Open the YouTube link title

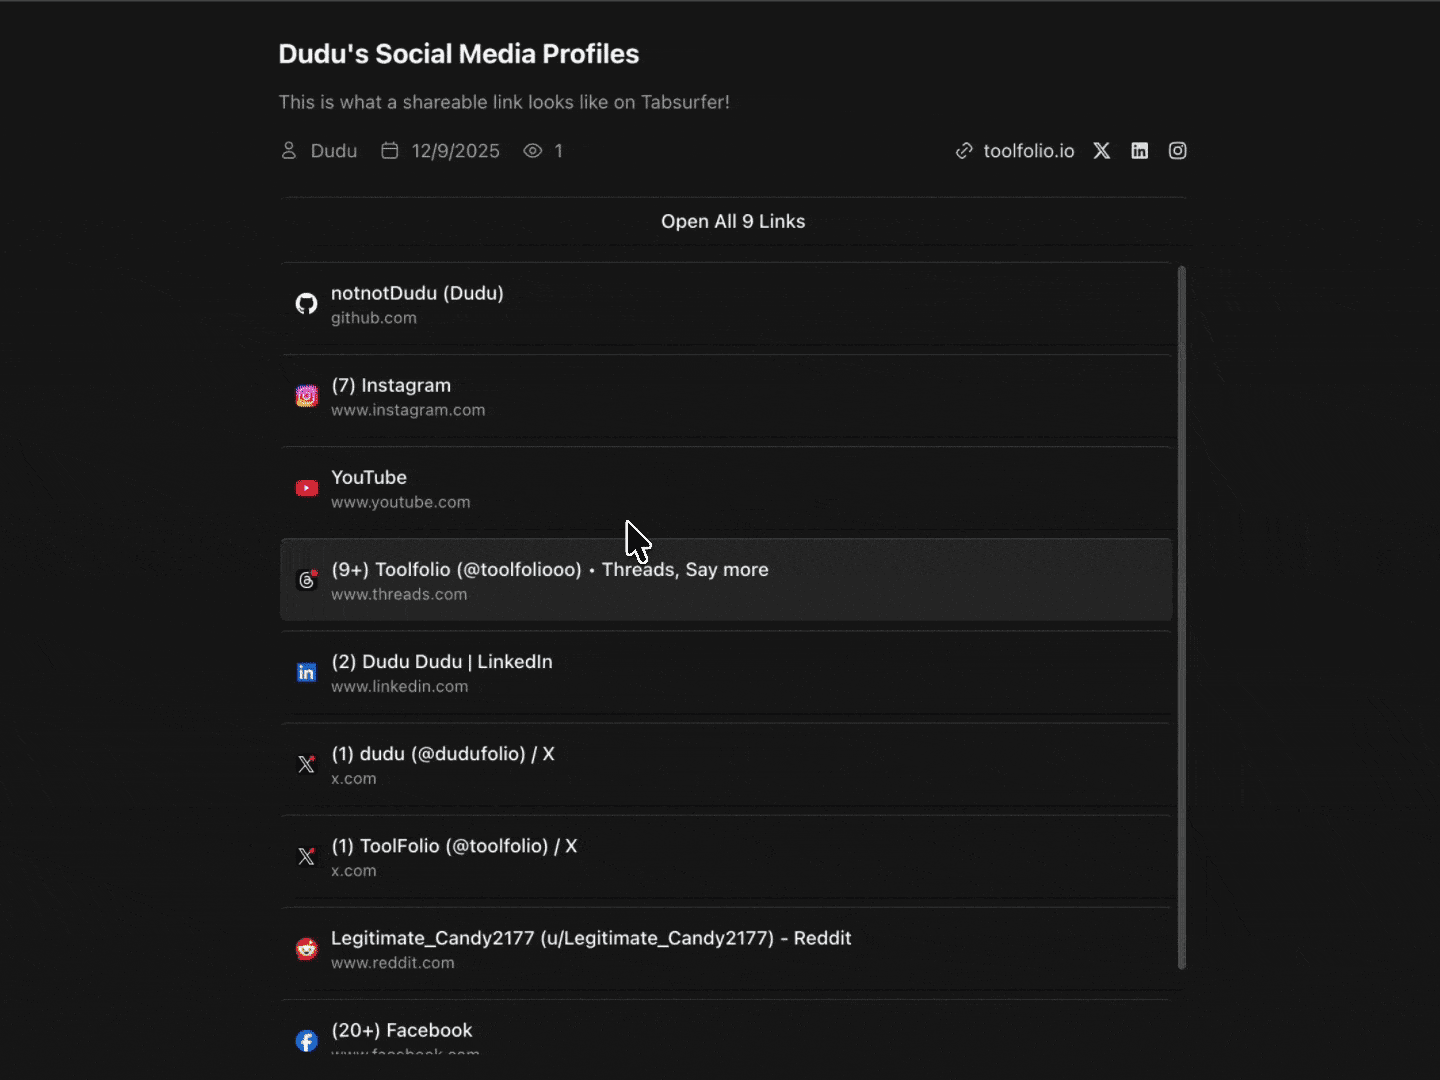(x=369, y=478)
